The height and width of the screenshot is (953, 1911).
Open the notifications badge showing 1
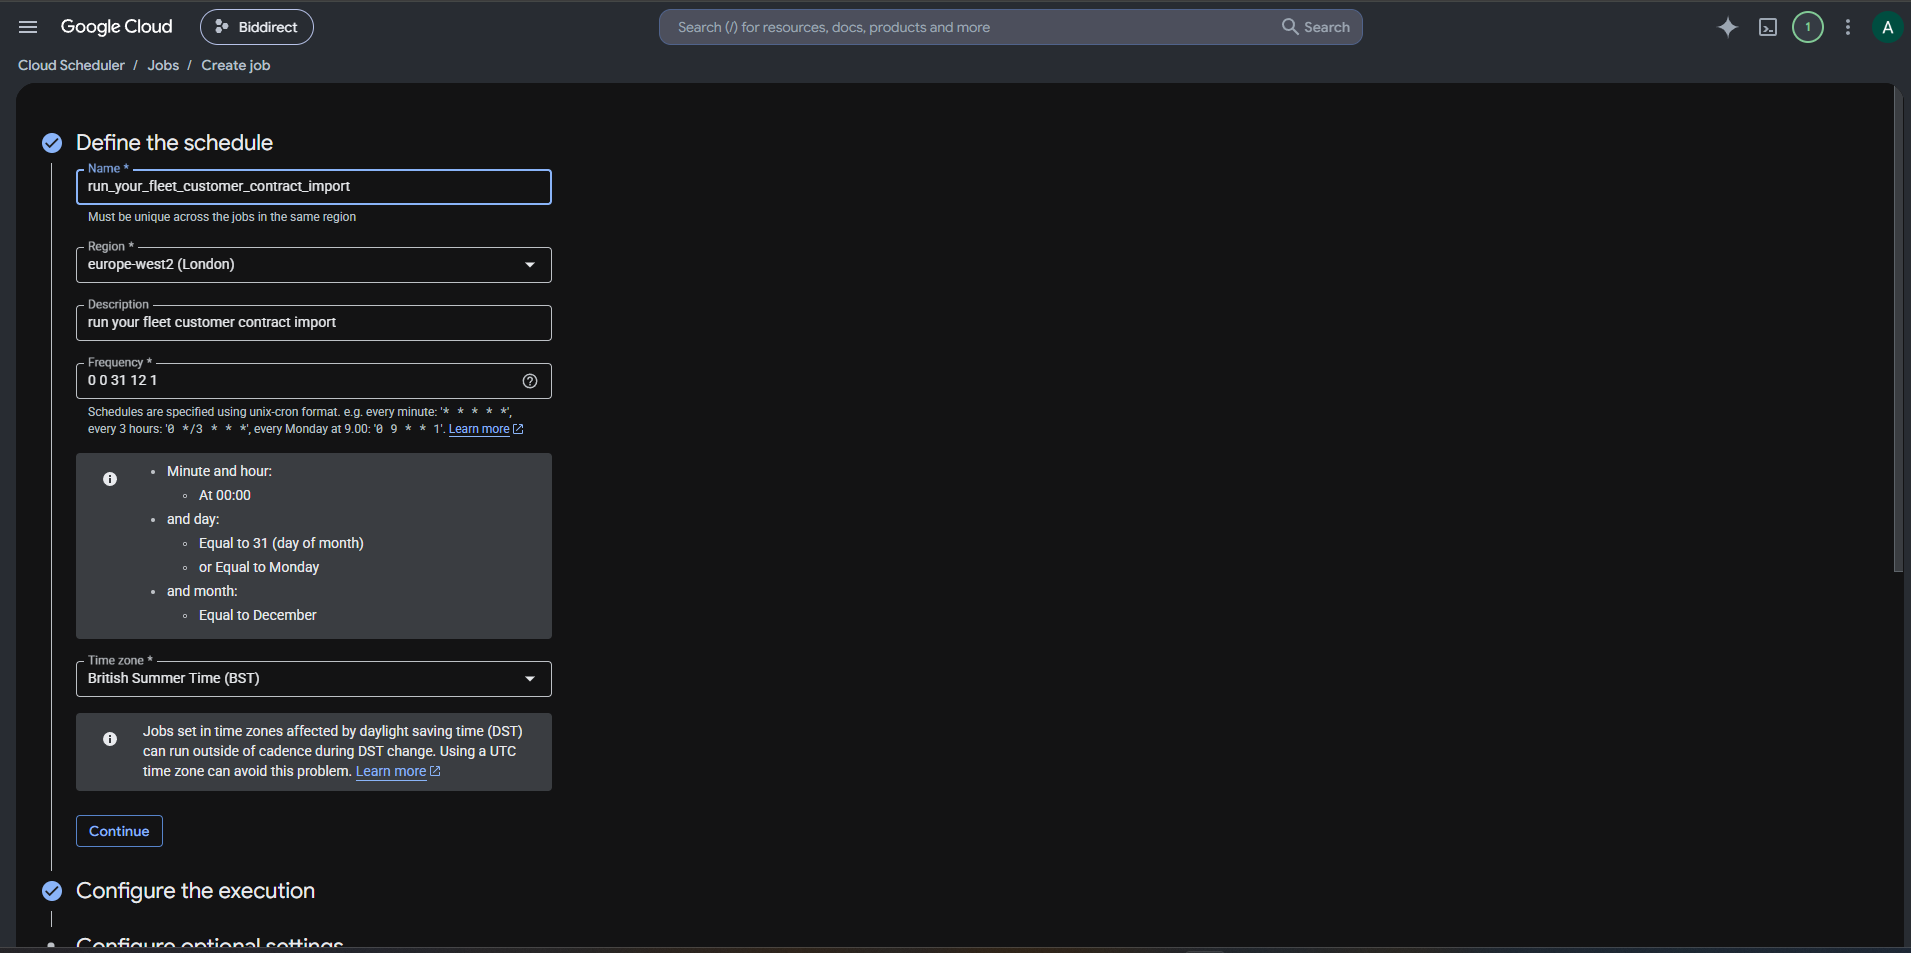[x=1807, y=27]
